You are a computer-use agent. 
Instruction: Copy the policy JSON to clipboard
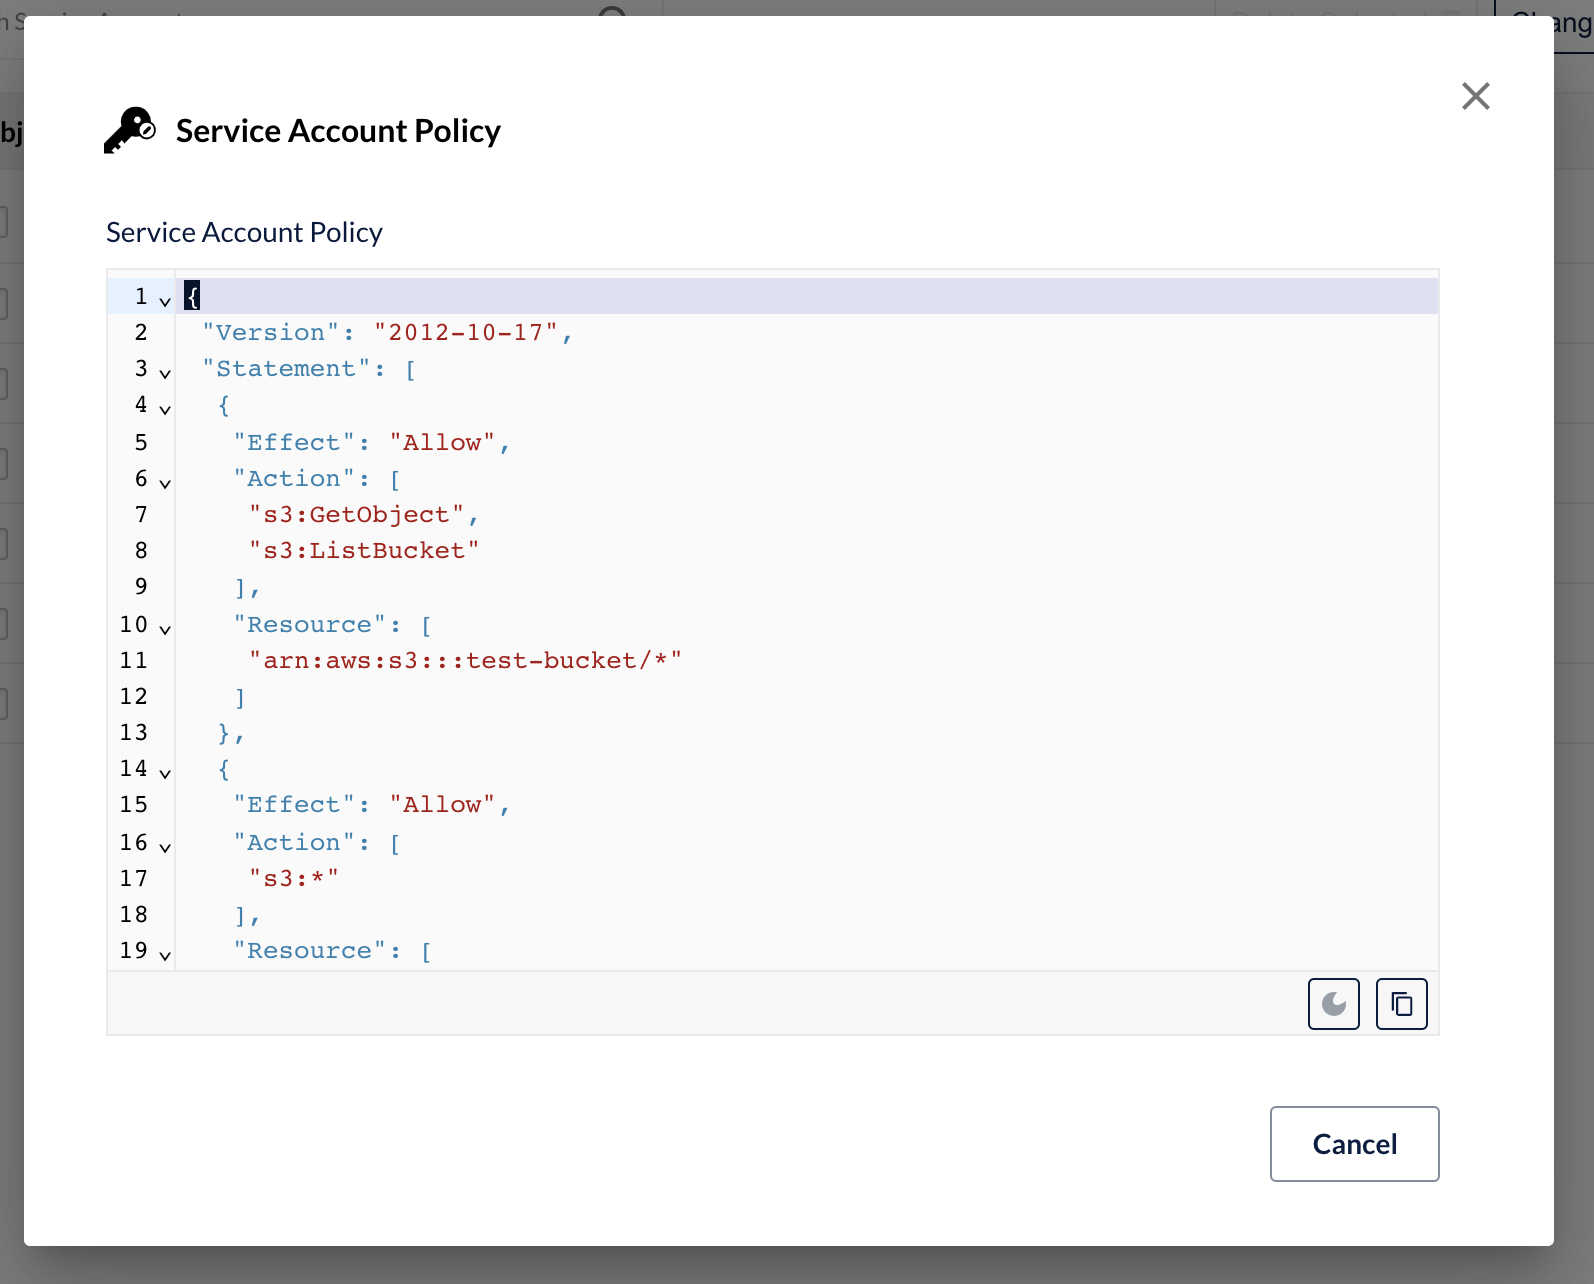pyautogui.click(x=1401, y=1003)
